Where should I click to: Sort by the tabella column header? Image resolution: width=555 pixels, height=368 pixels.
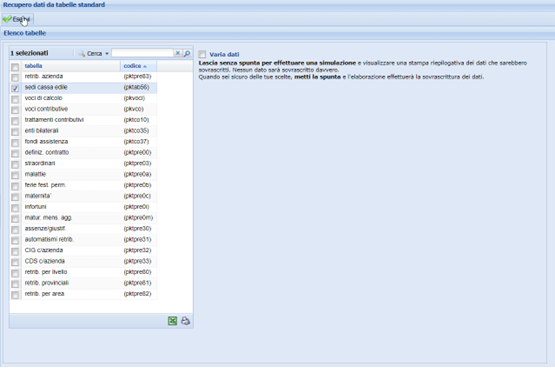71,66
